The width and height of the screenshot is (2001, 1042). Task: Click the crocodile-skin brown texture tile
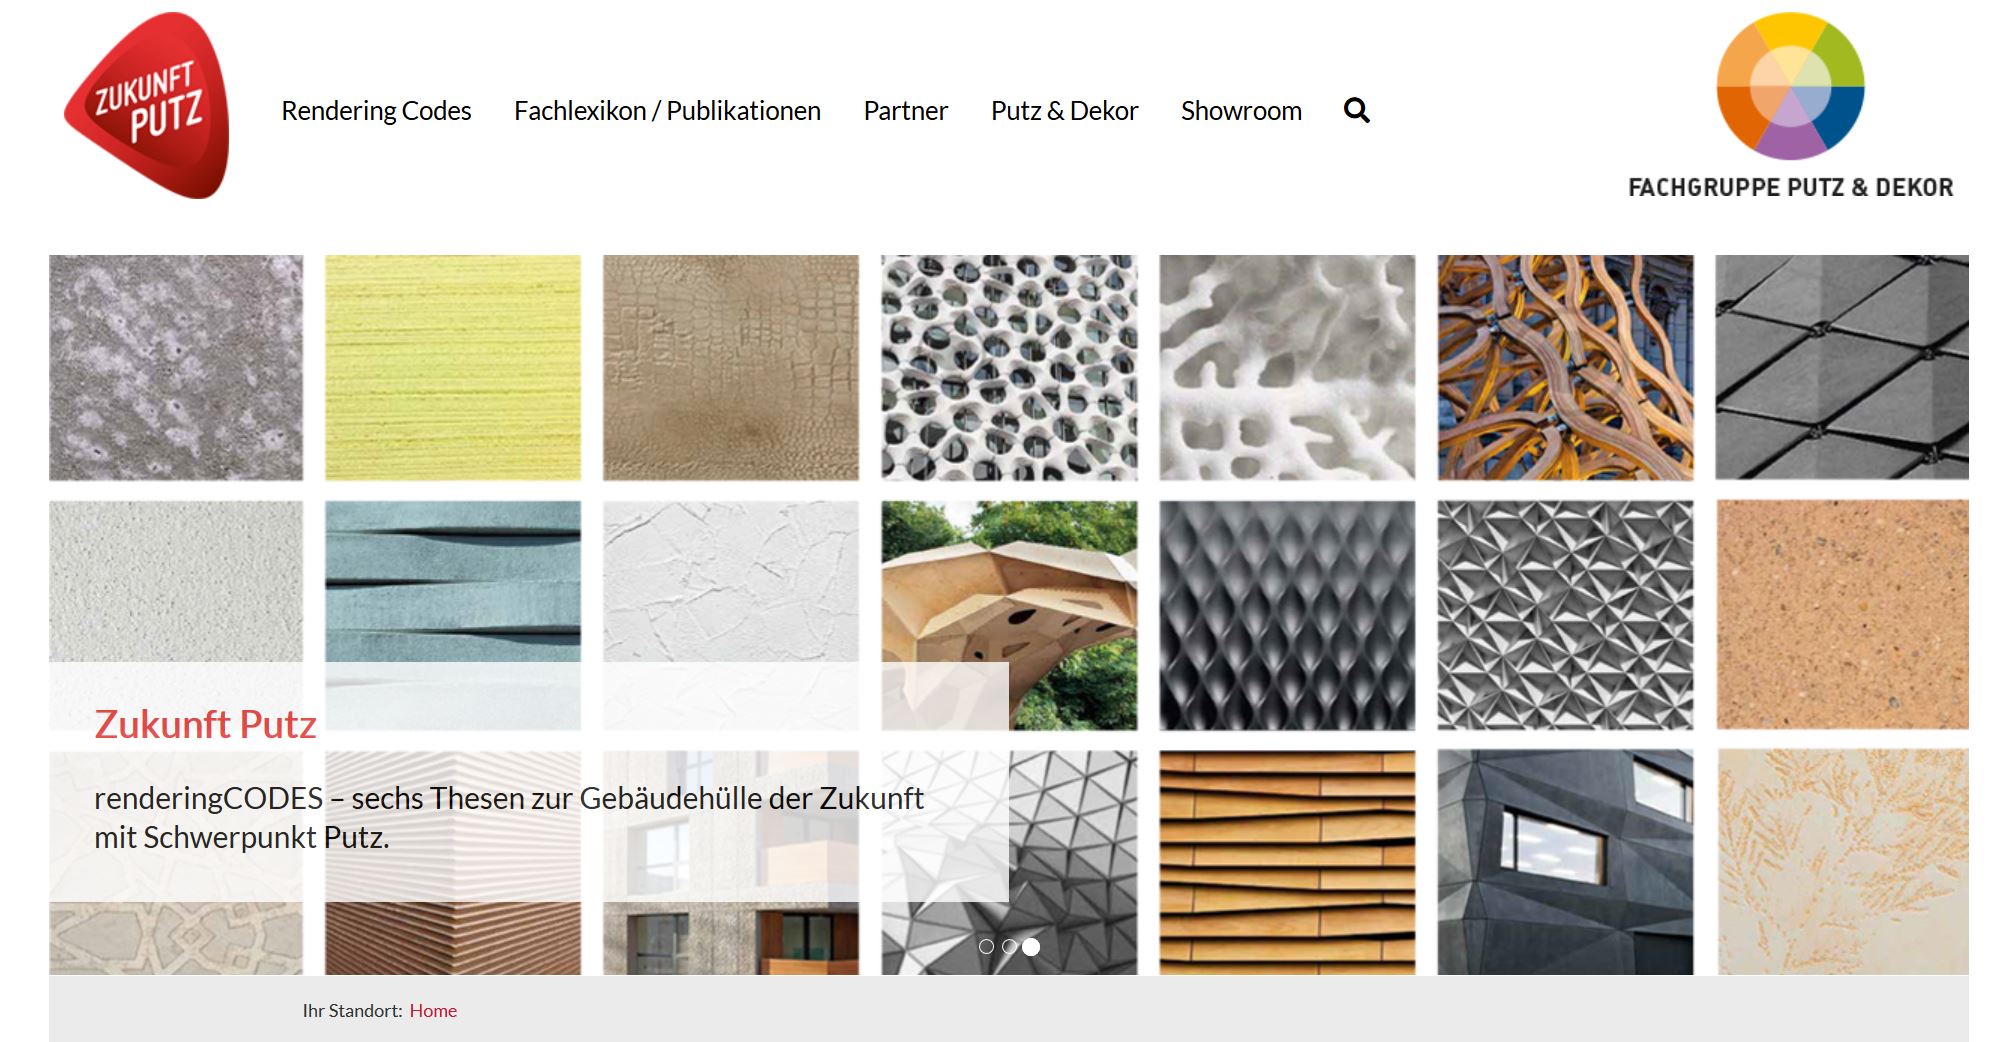[731, 367]
